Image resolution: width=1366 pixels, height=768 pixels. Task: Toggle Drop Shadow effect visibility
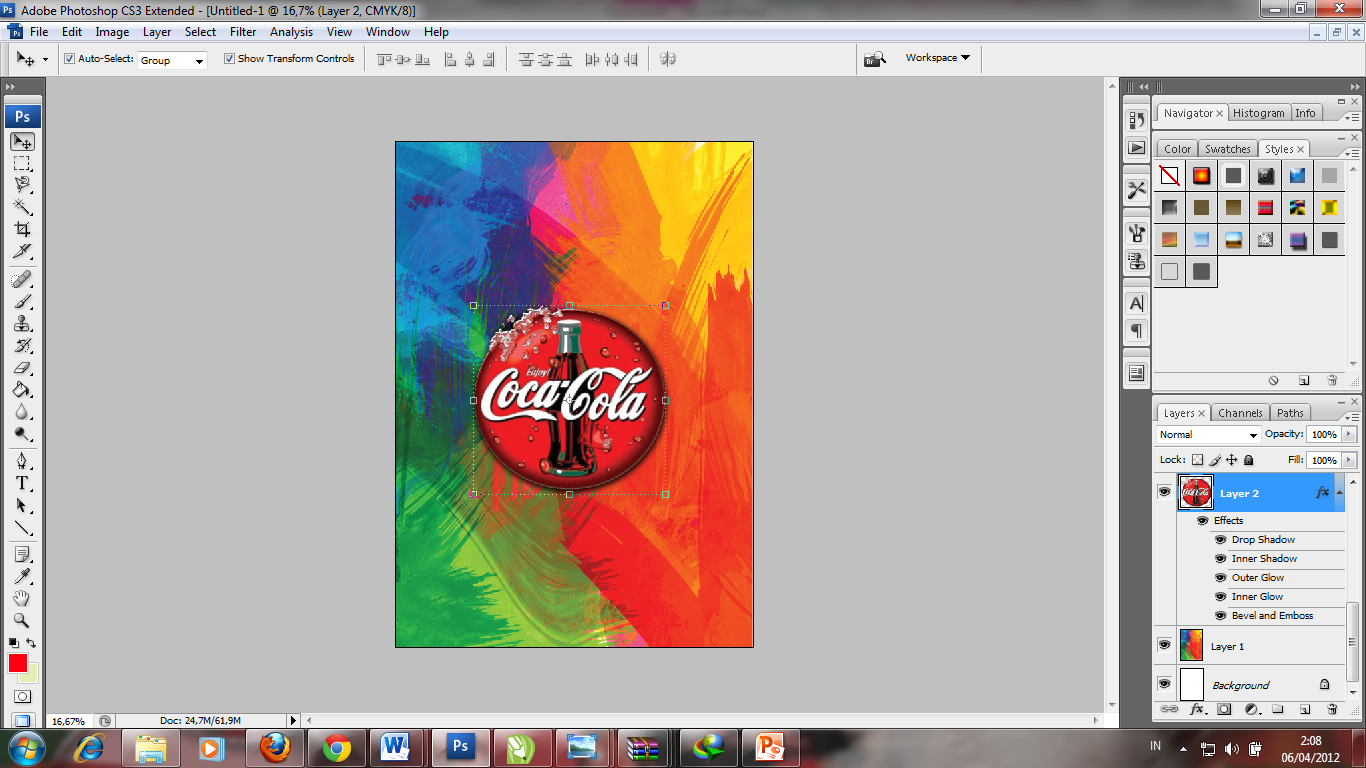pos(1220,540)
